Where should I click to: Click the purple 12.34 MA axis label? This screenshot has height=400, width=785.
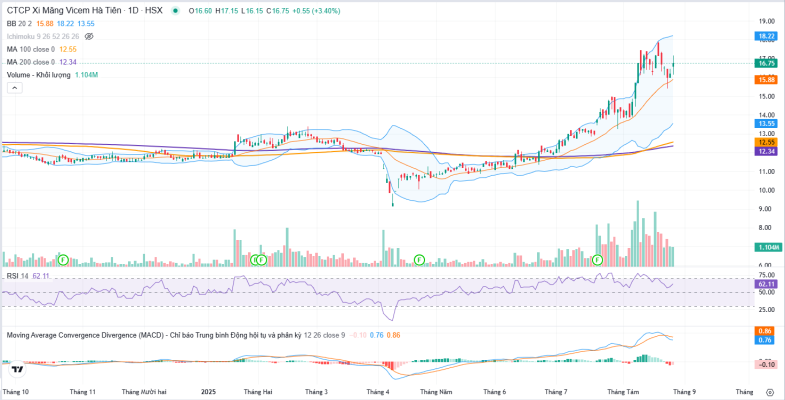click(766, 151)
